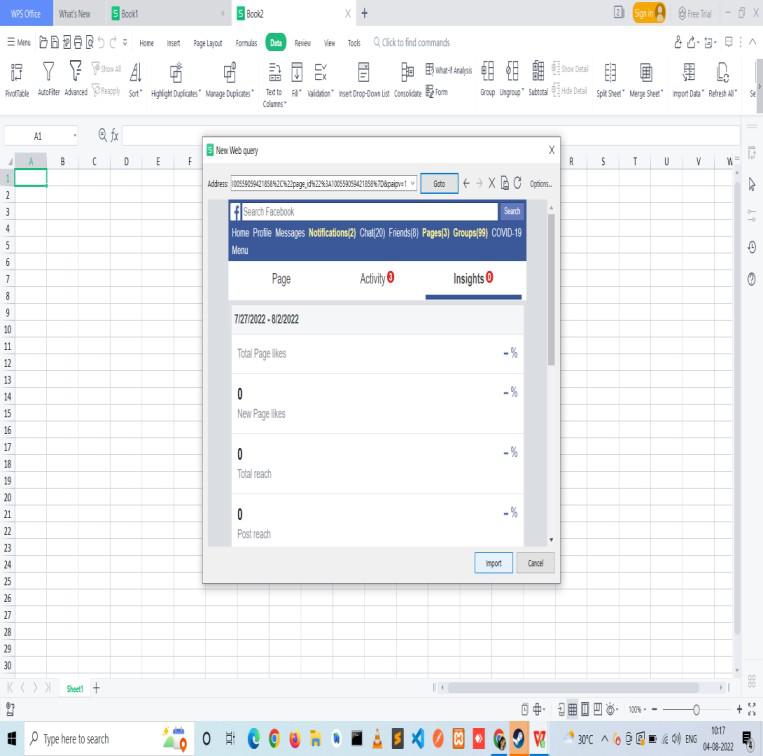Click the web query vertical scrollbar
Screen dimensions: 763x756
tap(551, 290)
